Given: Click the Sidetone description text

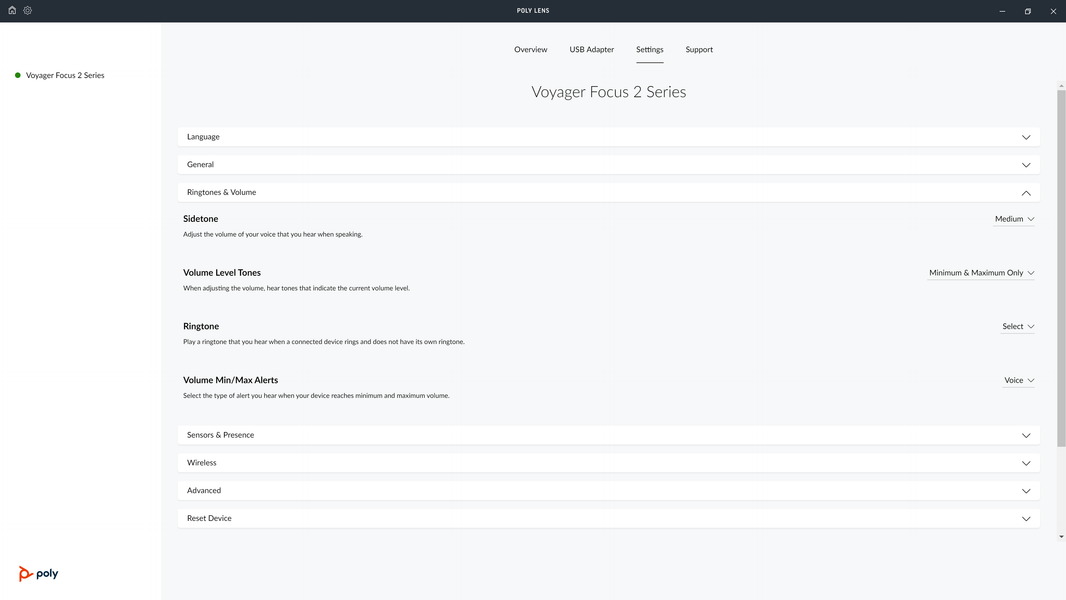Looking at the screenshot, I should (x=273, y=234).
